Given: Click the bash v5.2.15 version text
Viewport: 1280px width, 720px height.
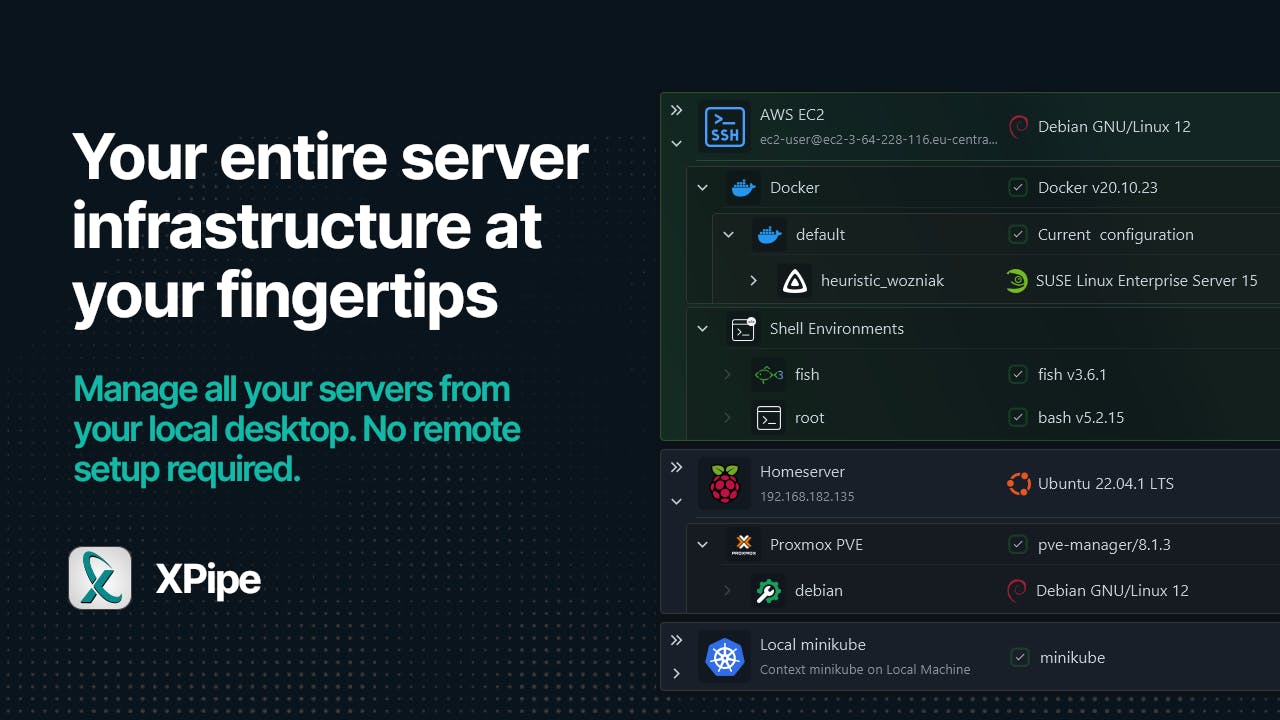Looking at the screenshot, I should pos(1081,418).
